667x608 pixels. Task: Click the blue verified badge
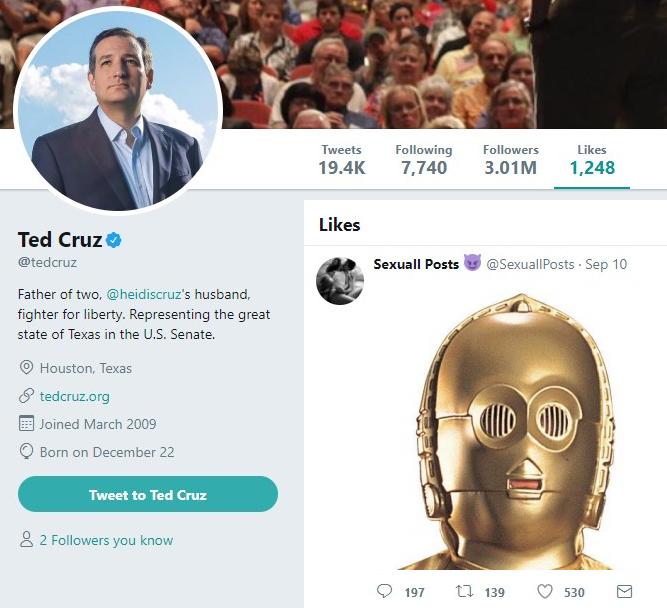(x=115, y=240)
